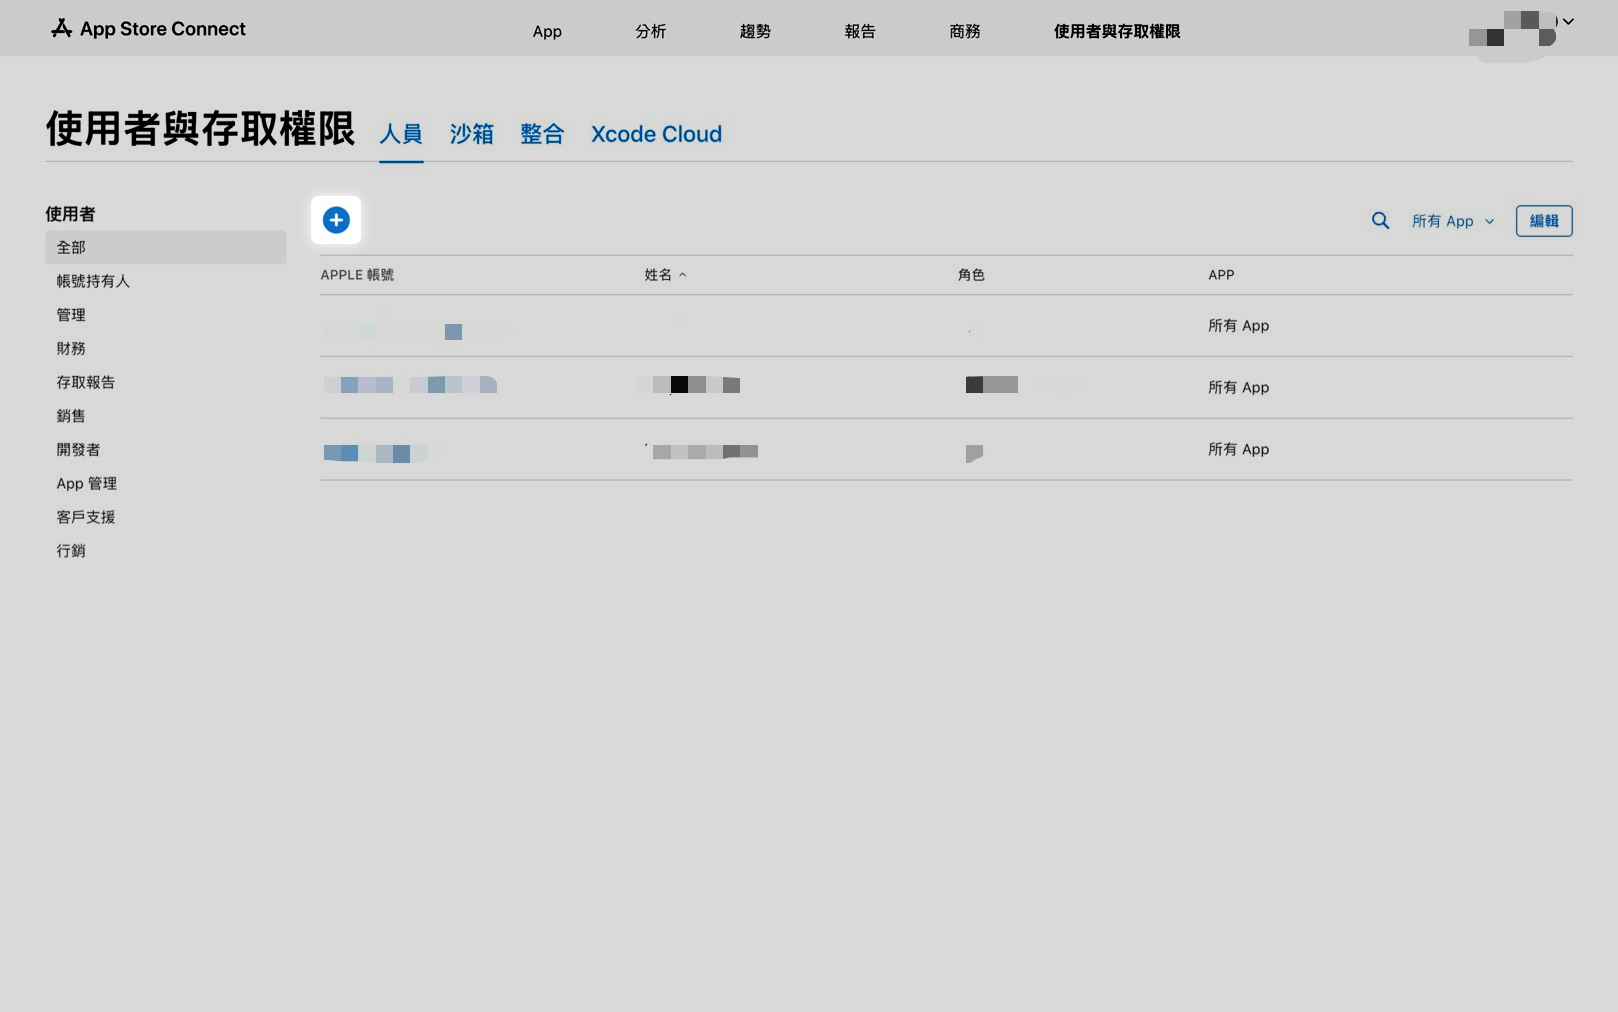Screen dimensions: 1618x1012
Task: Open 趨勢 in the top navigation
Action: pyautogui.click(x=755, y=31)
